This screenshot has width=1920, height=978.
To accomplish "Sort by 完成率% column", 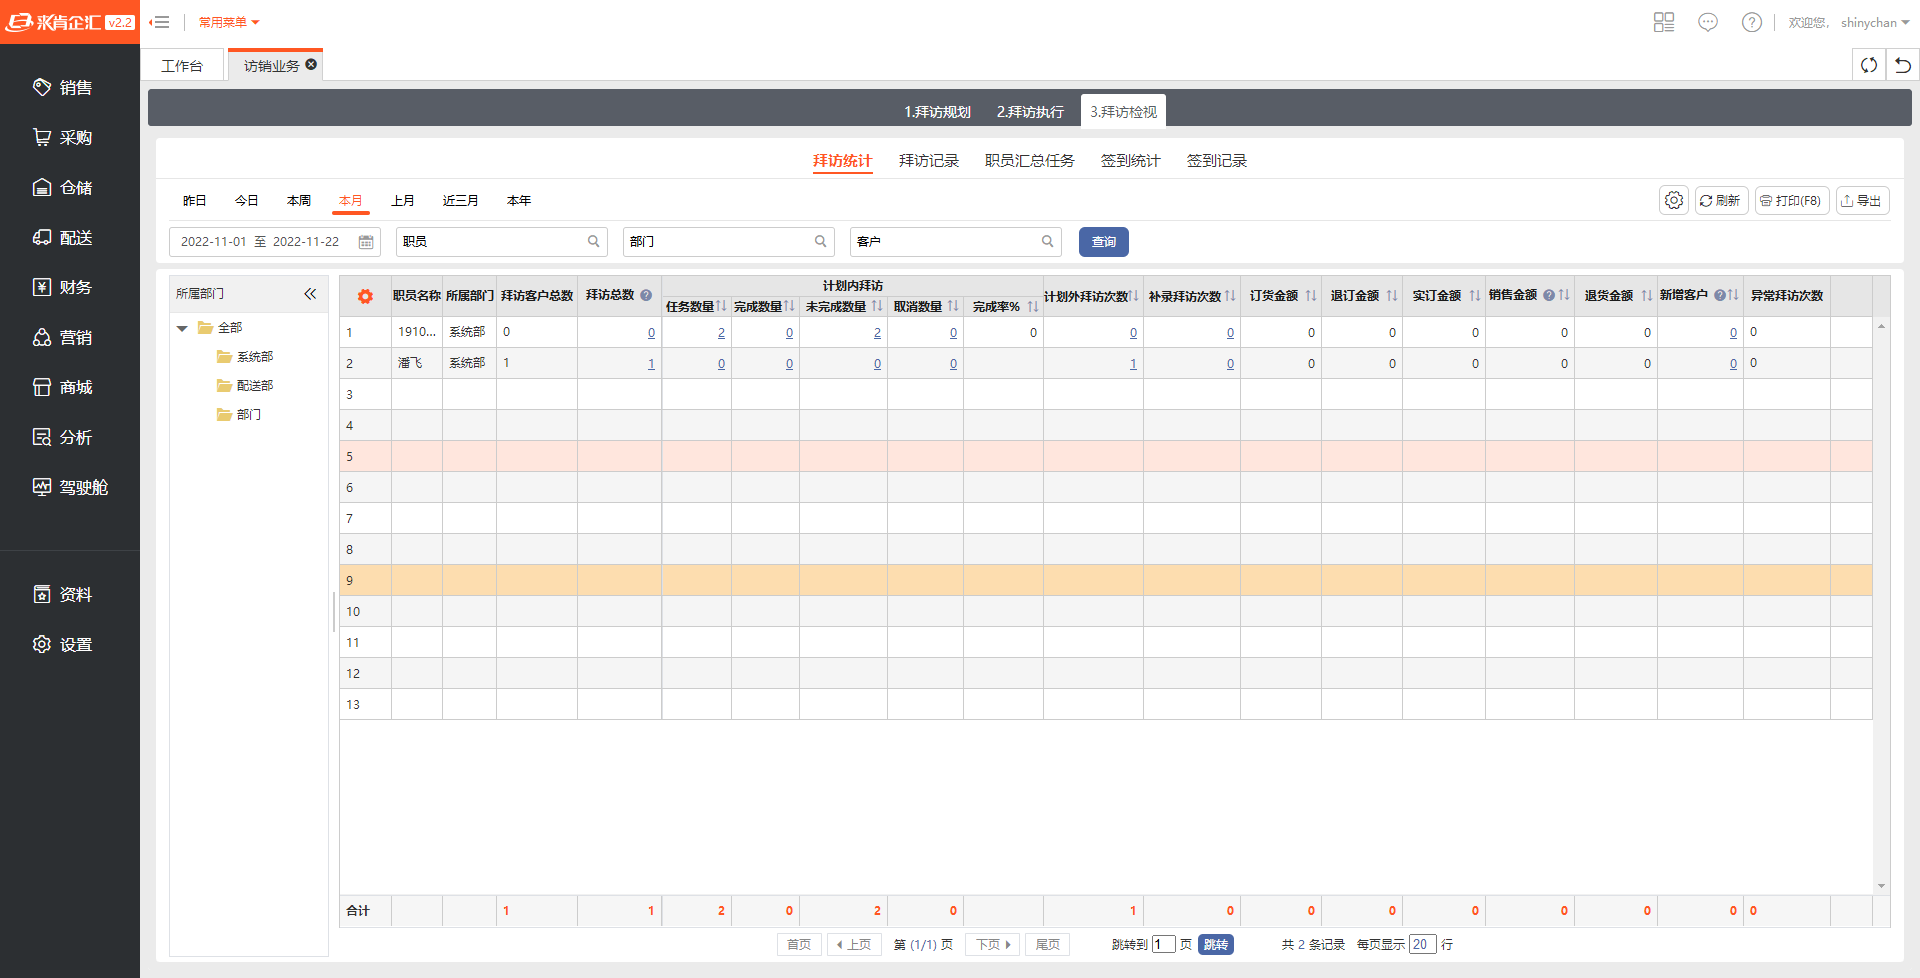I will [1032, 306].
